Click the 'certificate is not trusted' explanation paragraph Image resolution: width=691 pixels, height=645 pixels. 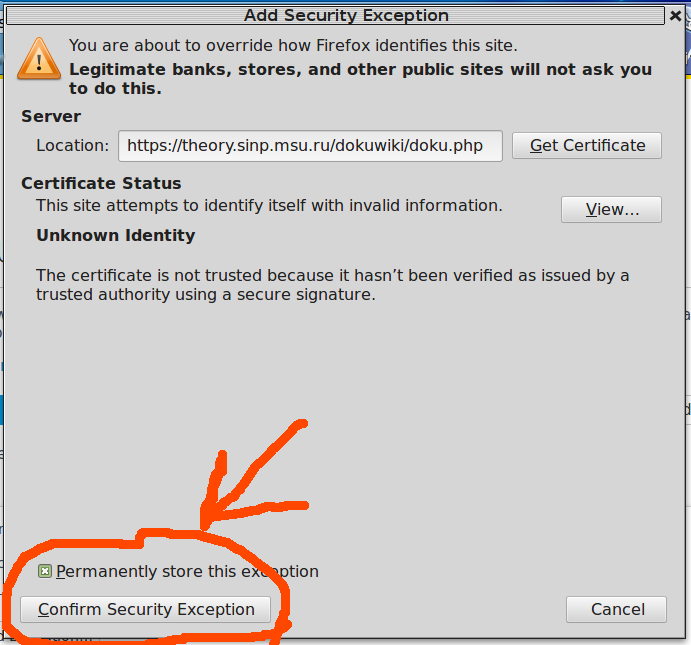[x=333, y=285]
